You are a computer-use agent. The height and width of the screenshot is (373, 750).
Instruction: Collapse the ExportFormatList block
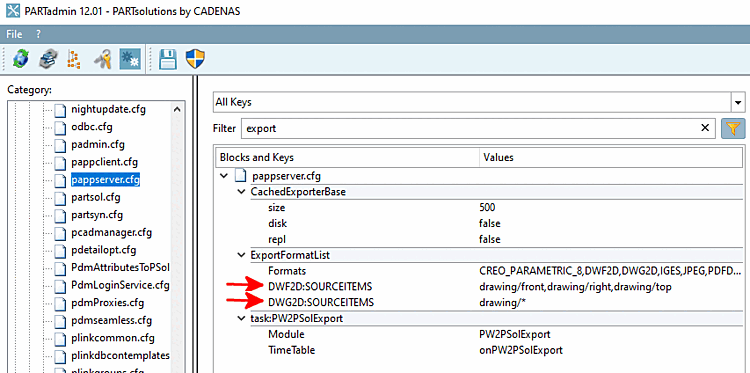pyautogui.click(x=242, y=255)
